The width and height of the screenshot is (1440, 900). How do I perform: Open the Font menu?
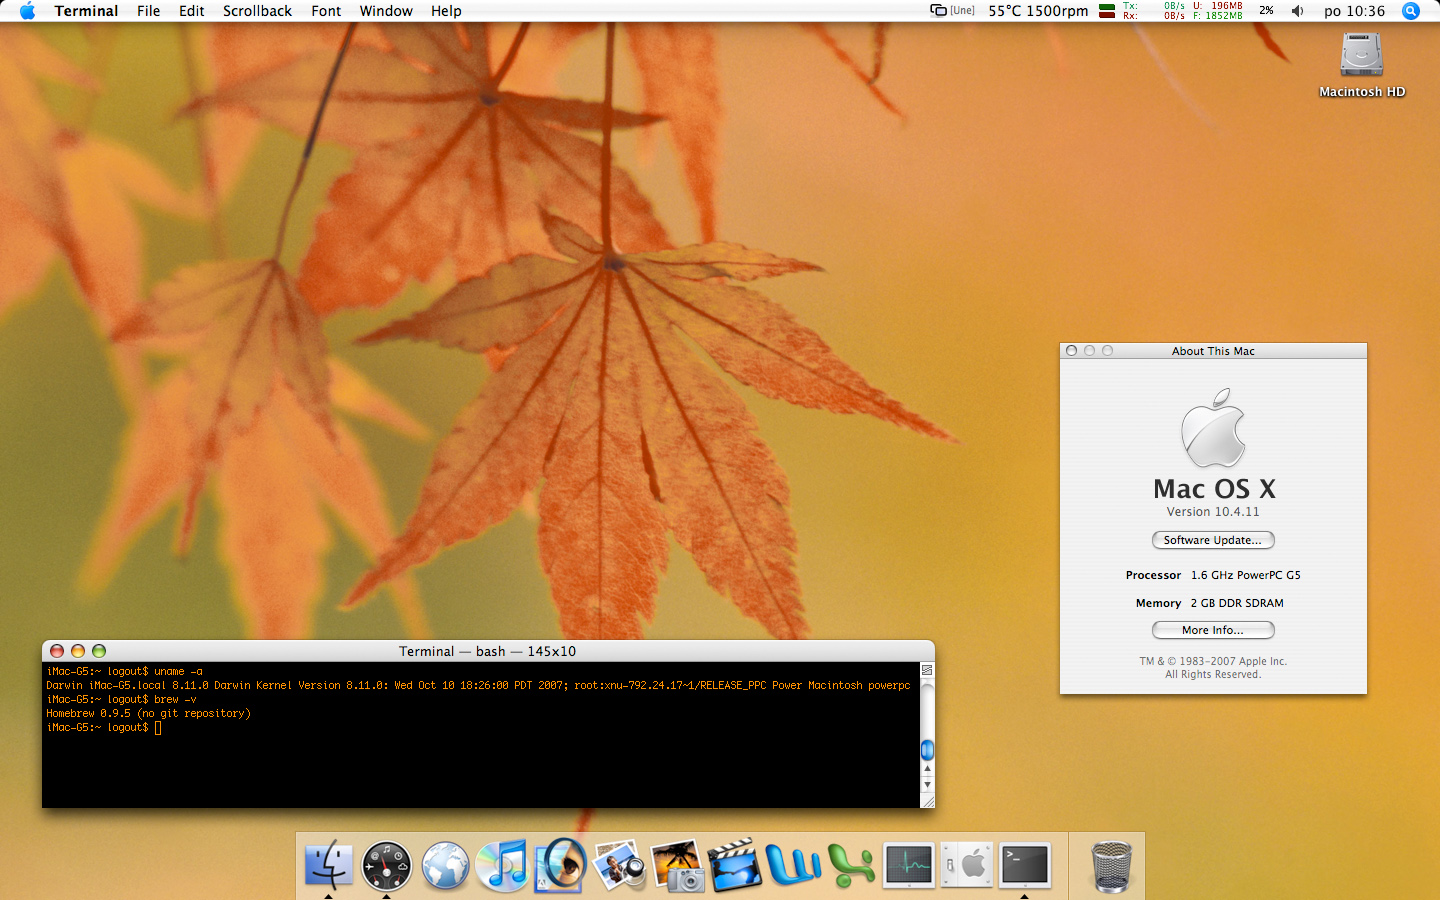point(326,11)
